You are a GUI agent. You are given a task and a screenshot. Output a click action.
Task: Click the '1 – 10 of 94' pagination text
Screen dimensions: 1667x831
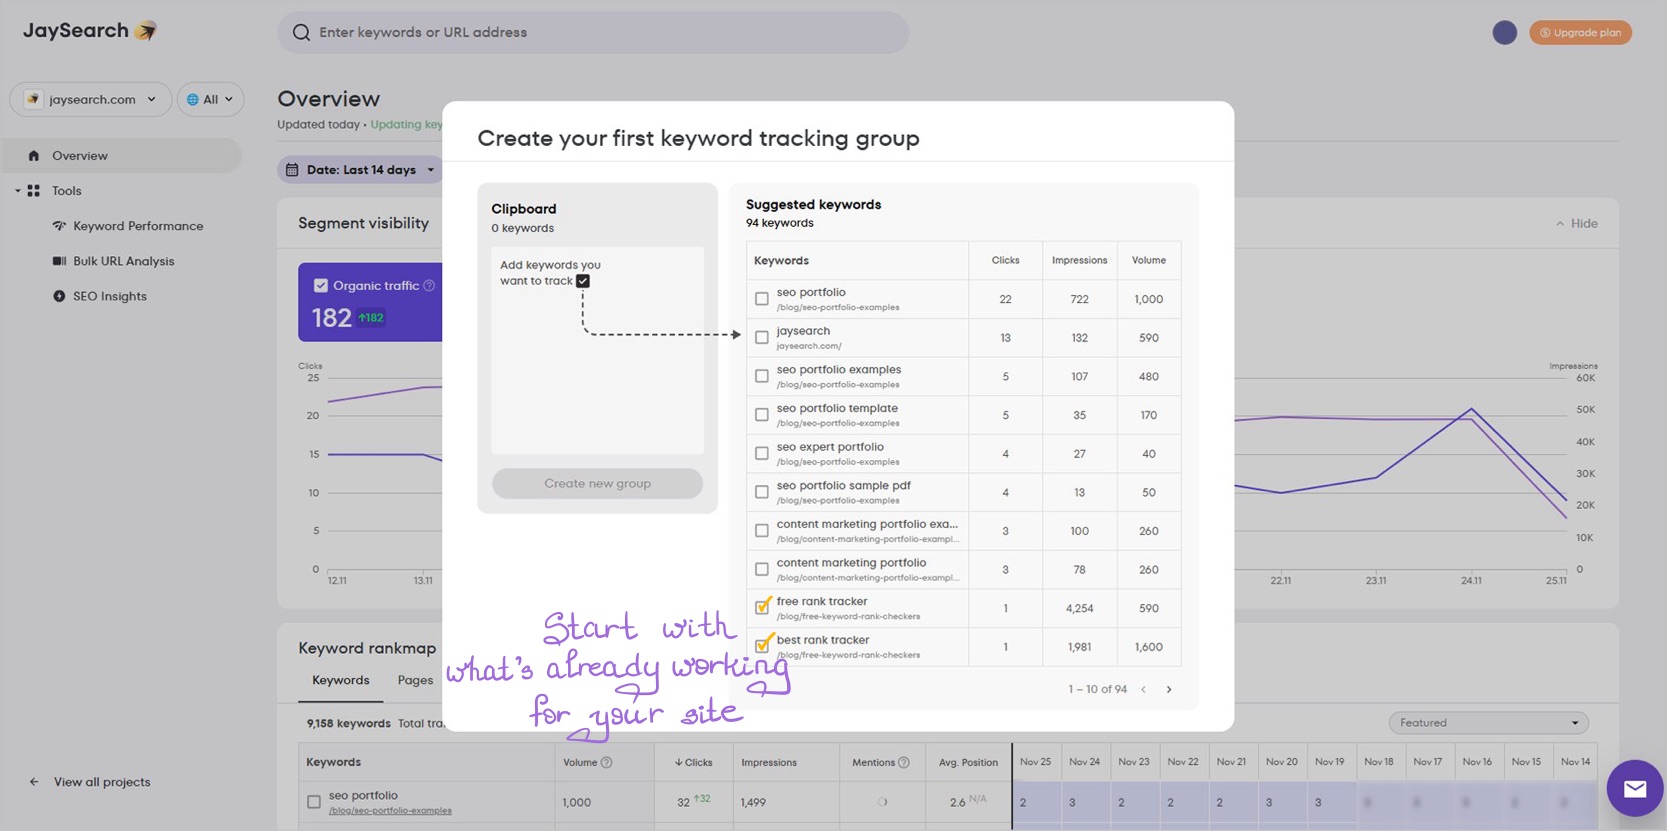coord(1097,689)
